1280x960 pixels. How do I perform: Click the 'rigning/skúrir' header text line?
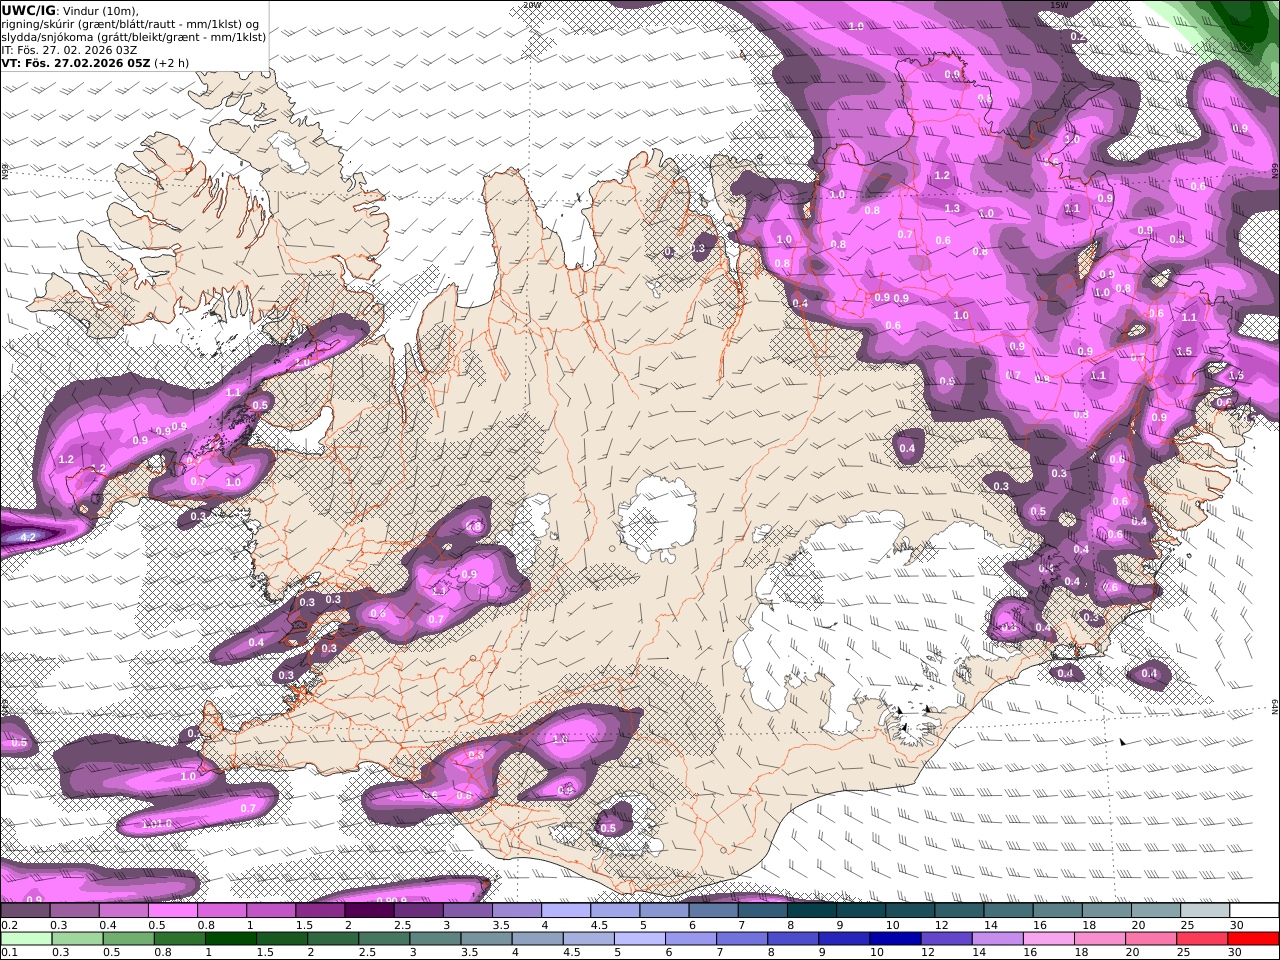(x=132, y=23)
